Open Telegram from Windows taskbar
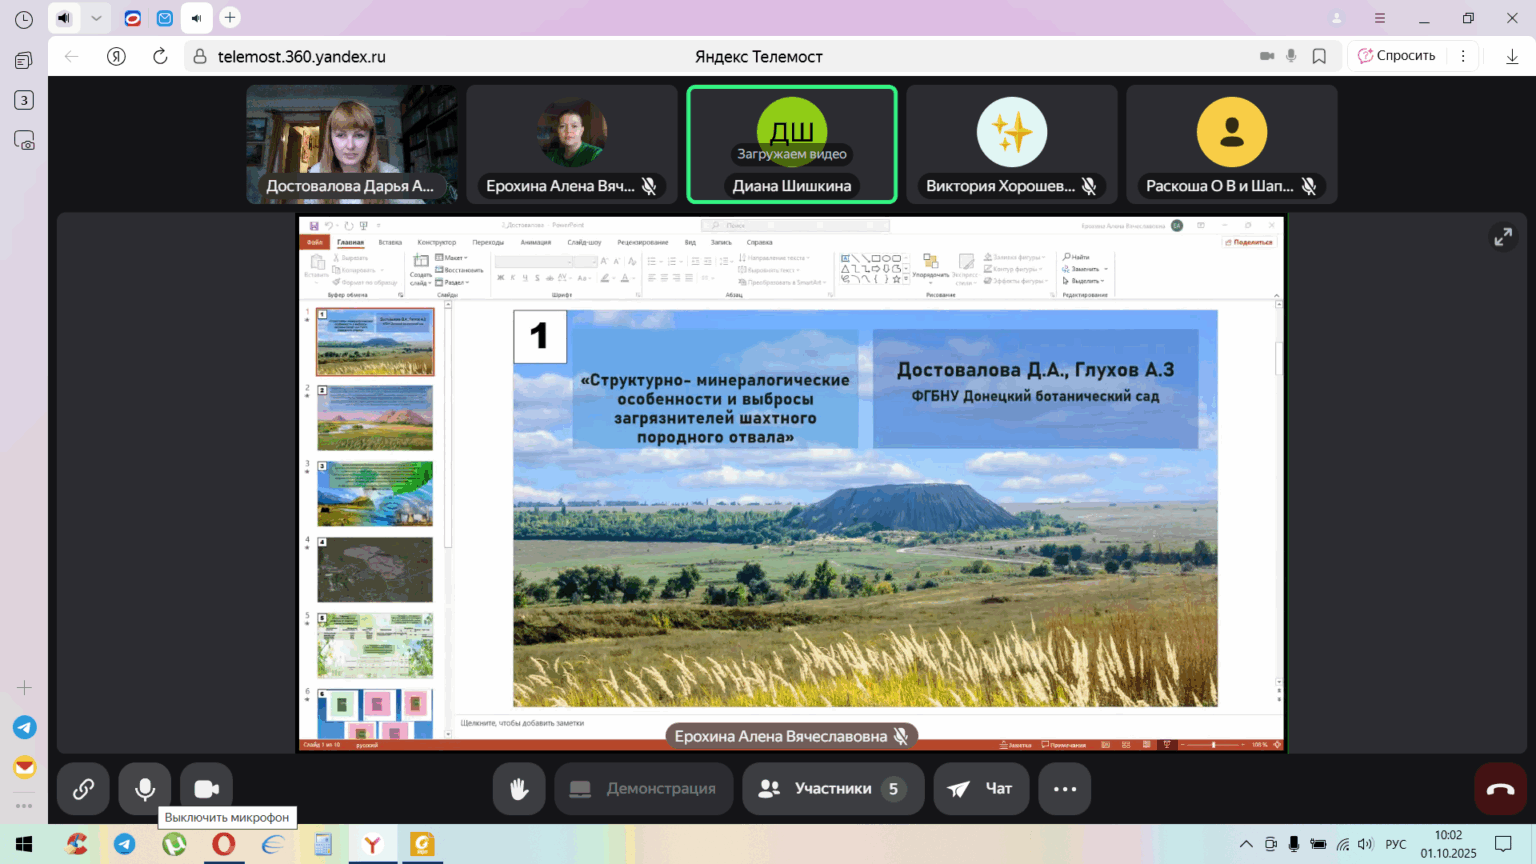The image size is (1536, 864). pos(125,844)
